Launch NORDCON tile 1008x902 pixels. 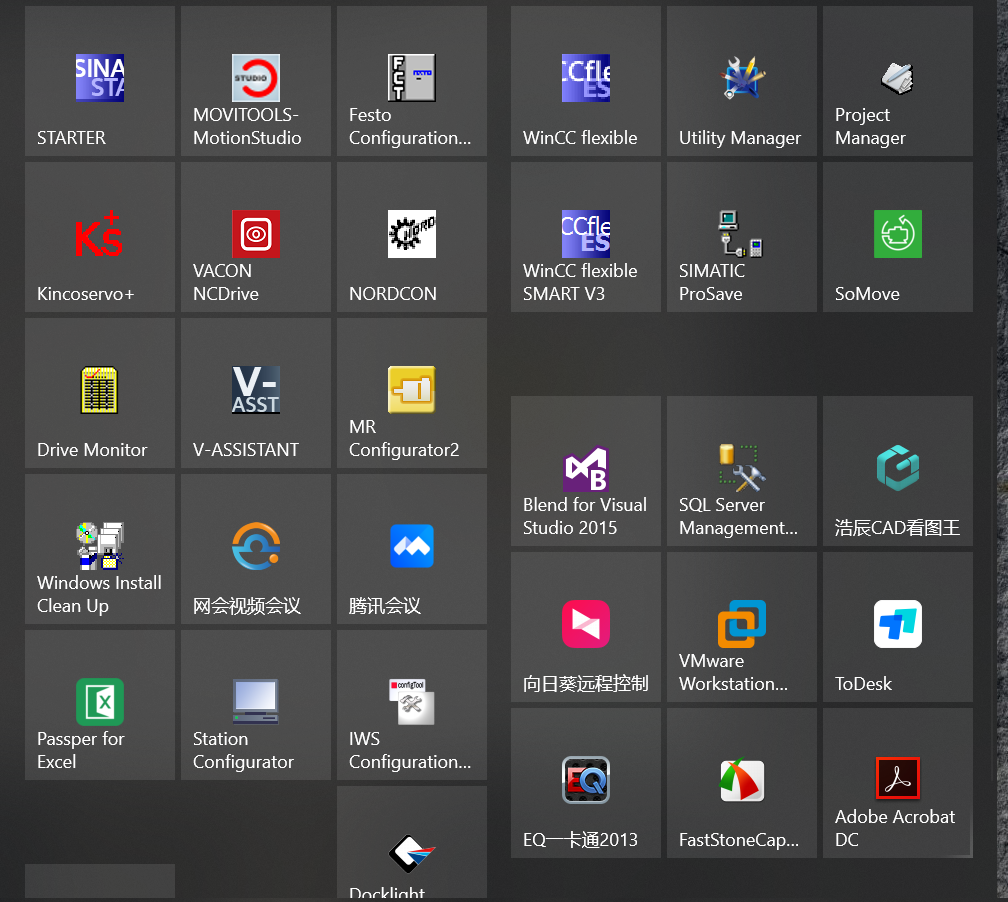[412, 237]
